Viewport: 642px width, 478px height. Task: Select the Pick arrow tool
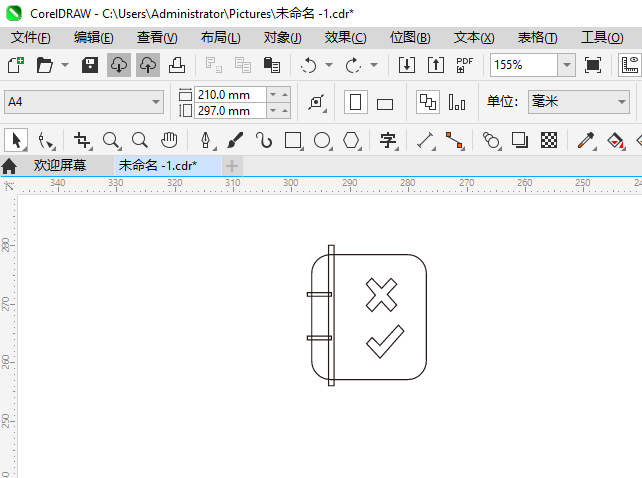16,140
